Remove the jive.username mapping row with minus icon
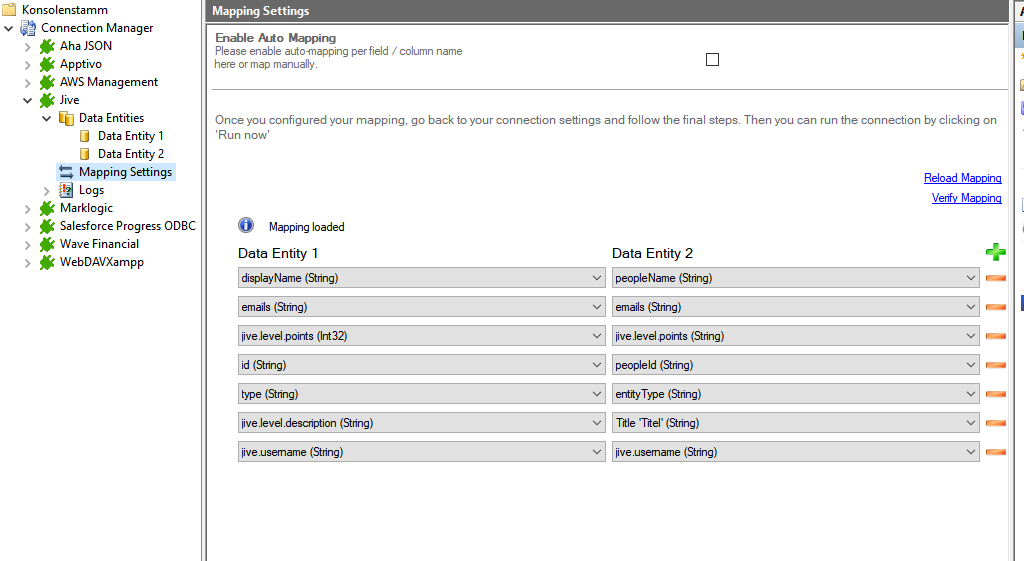This screenshot has width=1024, height=561. tap(995, 452)
